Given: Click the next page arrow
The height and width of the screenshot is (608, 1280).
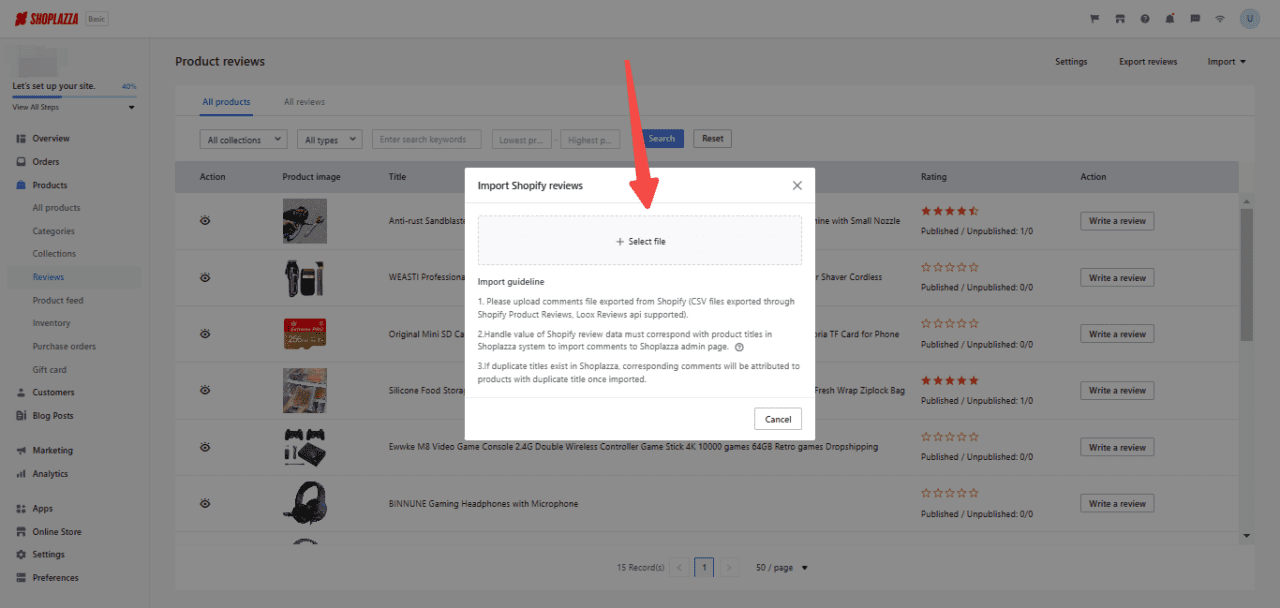Looking at the screenshot, I should (x=730, y=568).
